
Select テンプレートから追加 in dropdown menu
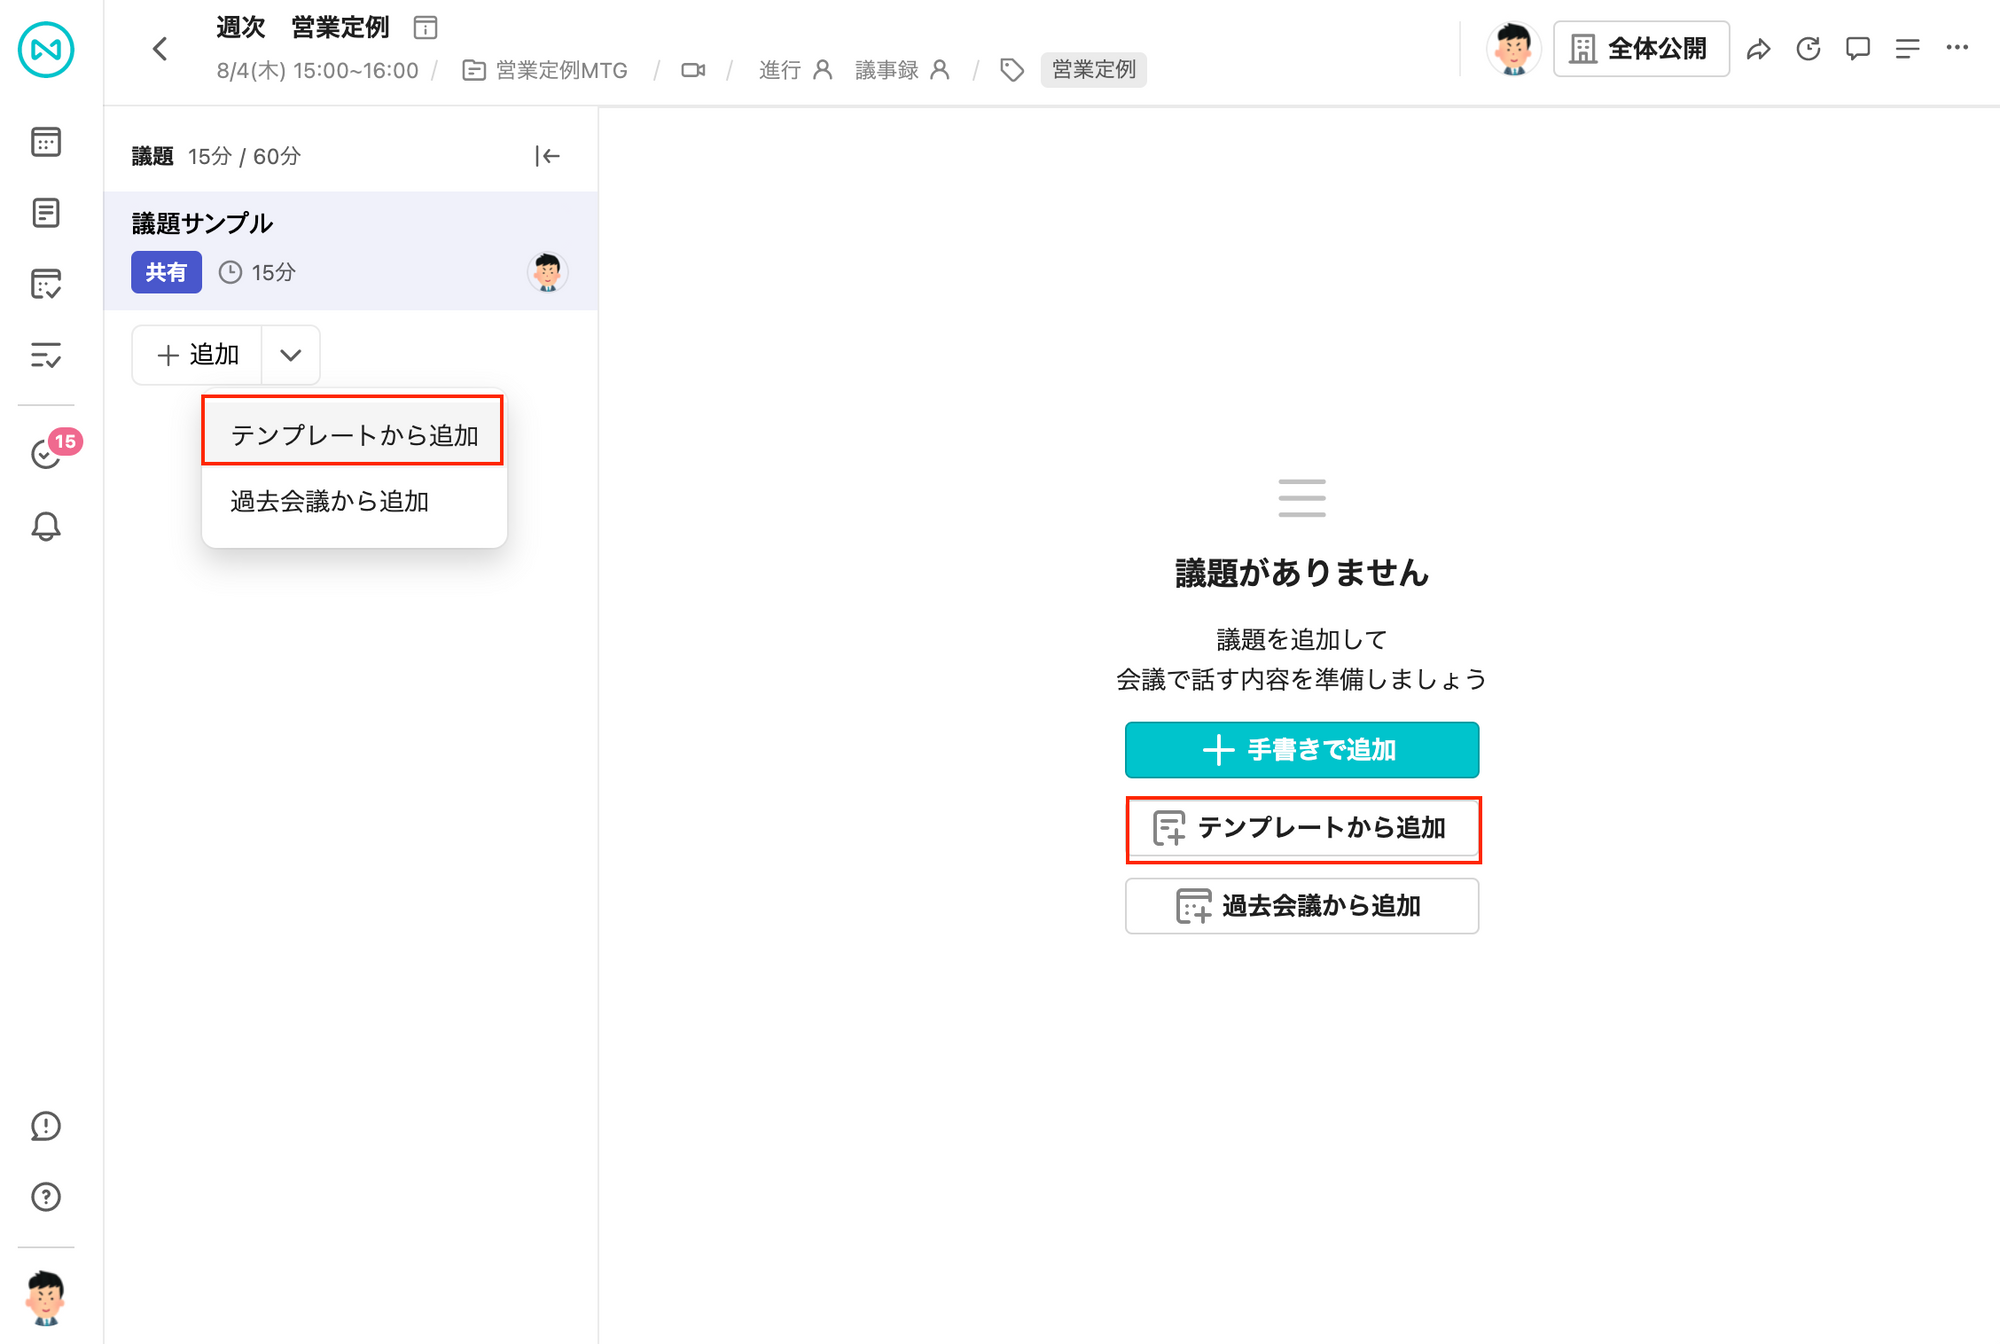coord(354,435)
